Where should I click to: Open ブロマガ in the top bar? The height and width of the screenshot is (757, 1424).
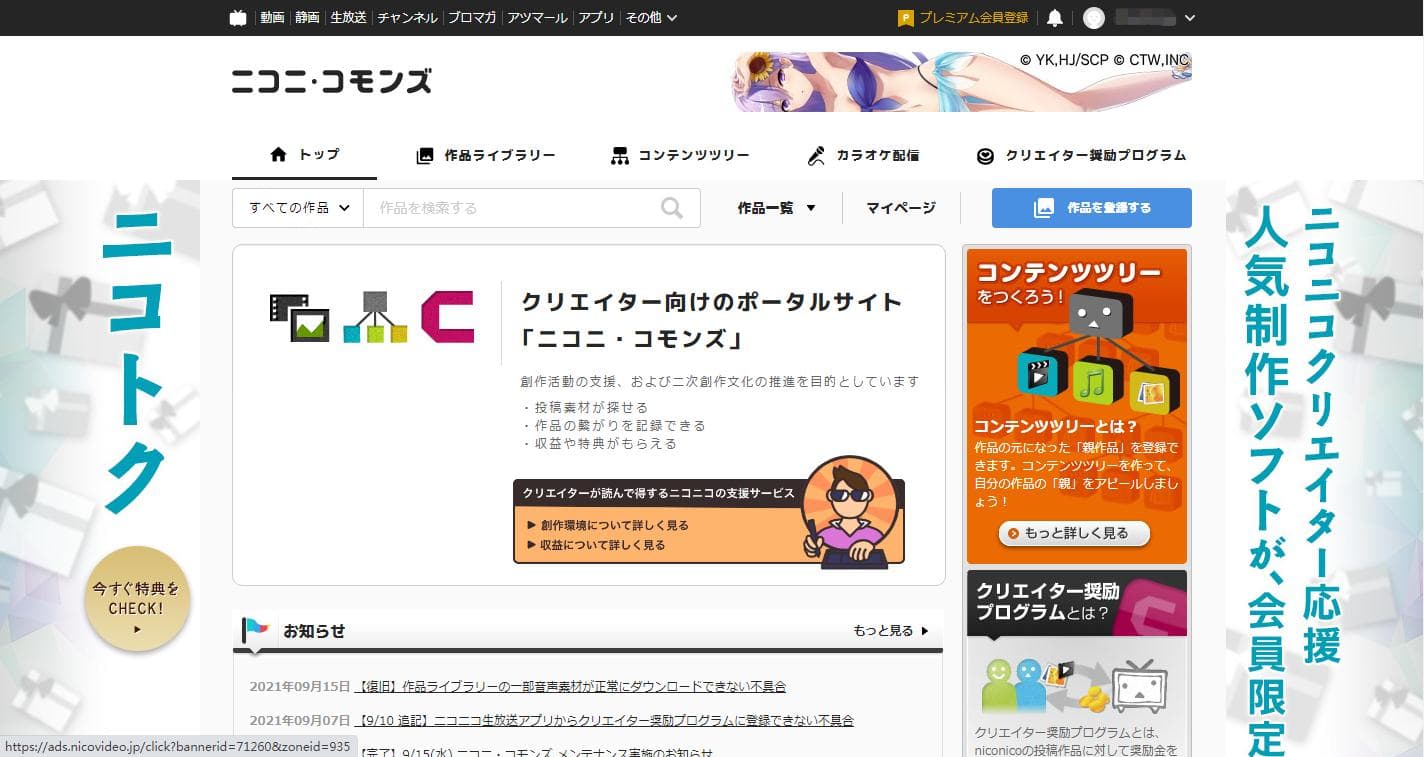click(x=472, y=17)
